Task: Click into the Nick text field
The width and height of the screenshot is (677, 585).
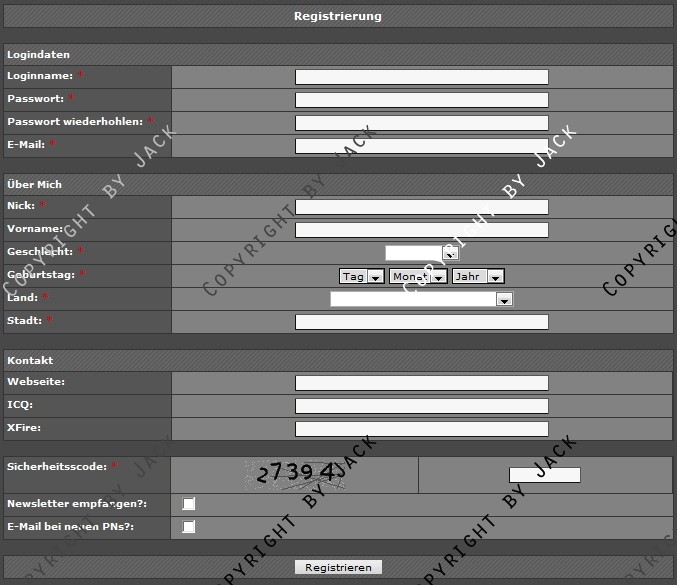Action: pyautogui.click(x=421, y=207)
